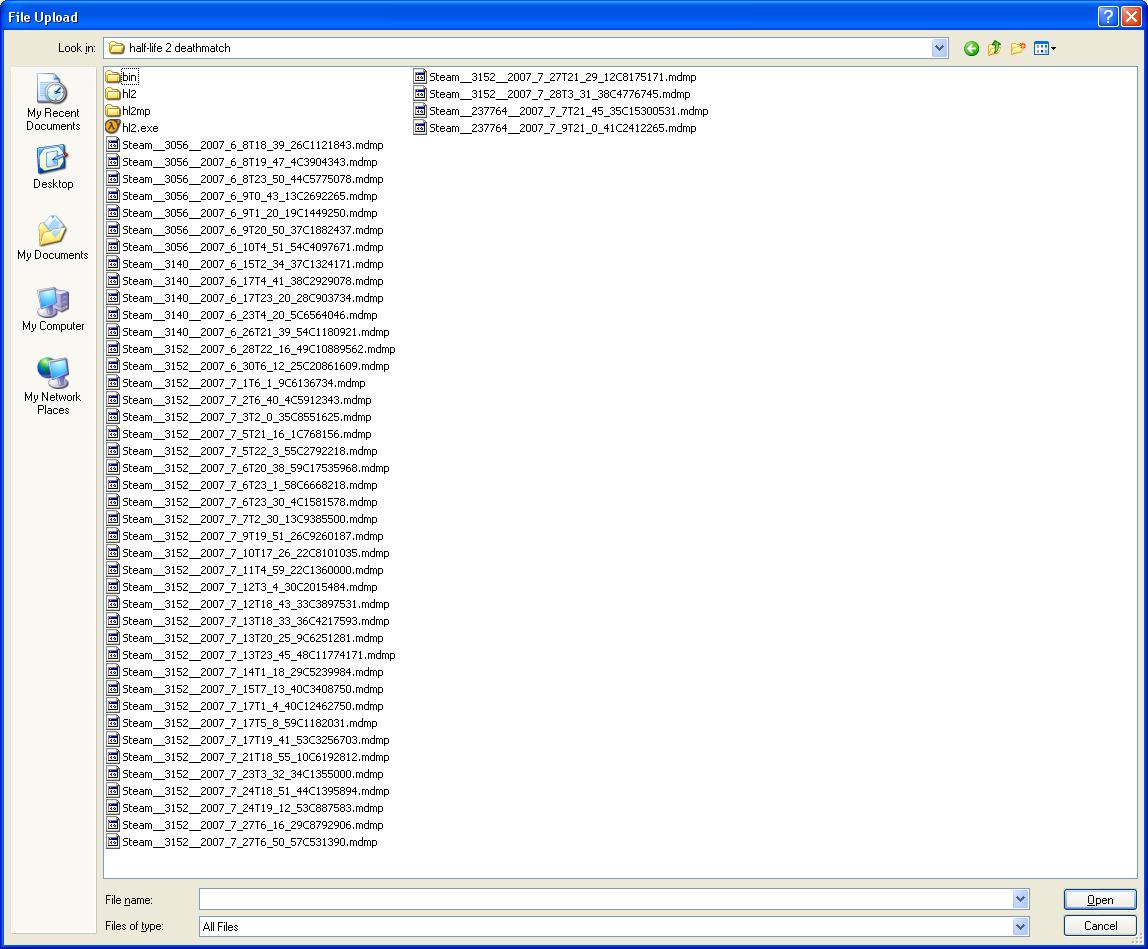This screenshot has width=1148, height=949.
Task: Open the Views menu icon
Action: [x=1045, y=48]
